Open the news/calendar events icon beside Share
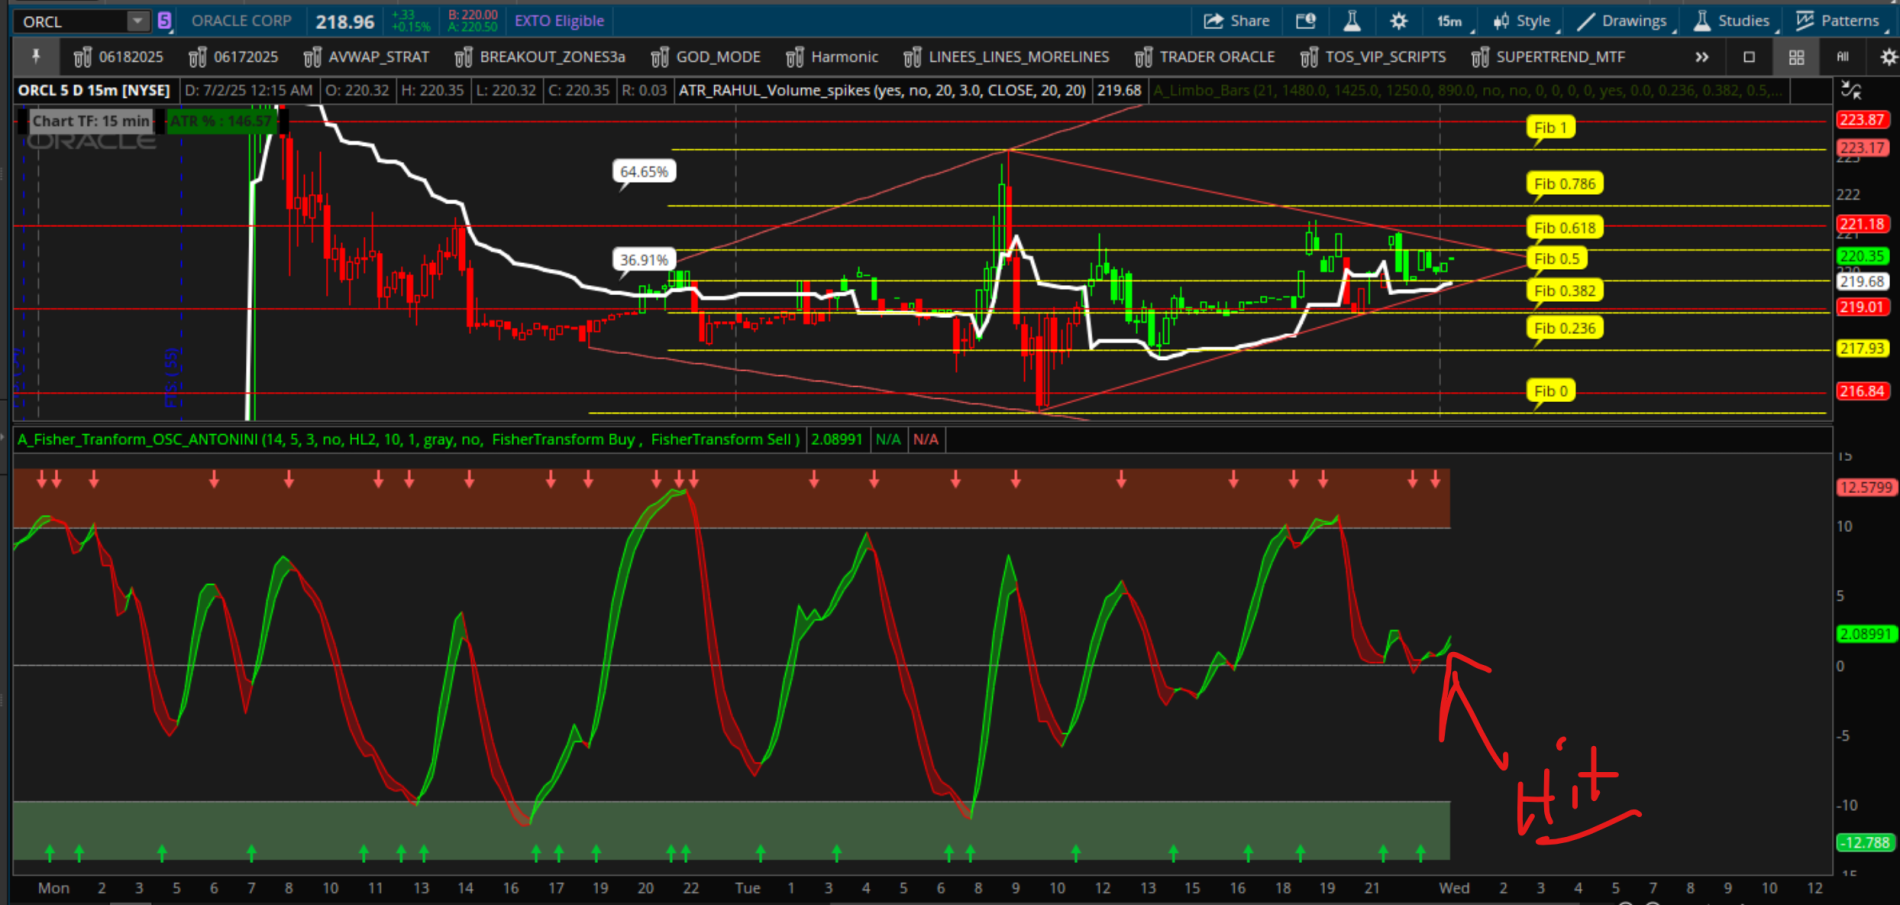 click(x=1305, y=21)
